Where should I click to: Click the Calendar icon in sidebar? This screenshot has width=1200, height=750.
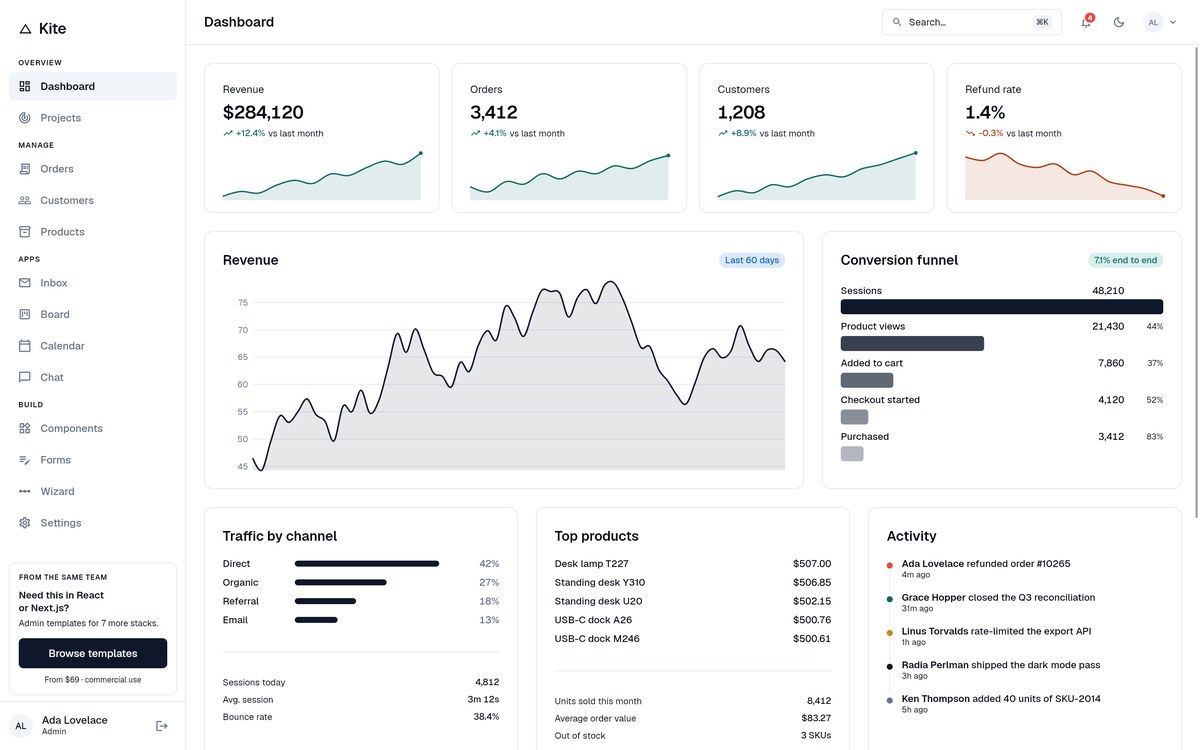pos(25,346)
